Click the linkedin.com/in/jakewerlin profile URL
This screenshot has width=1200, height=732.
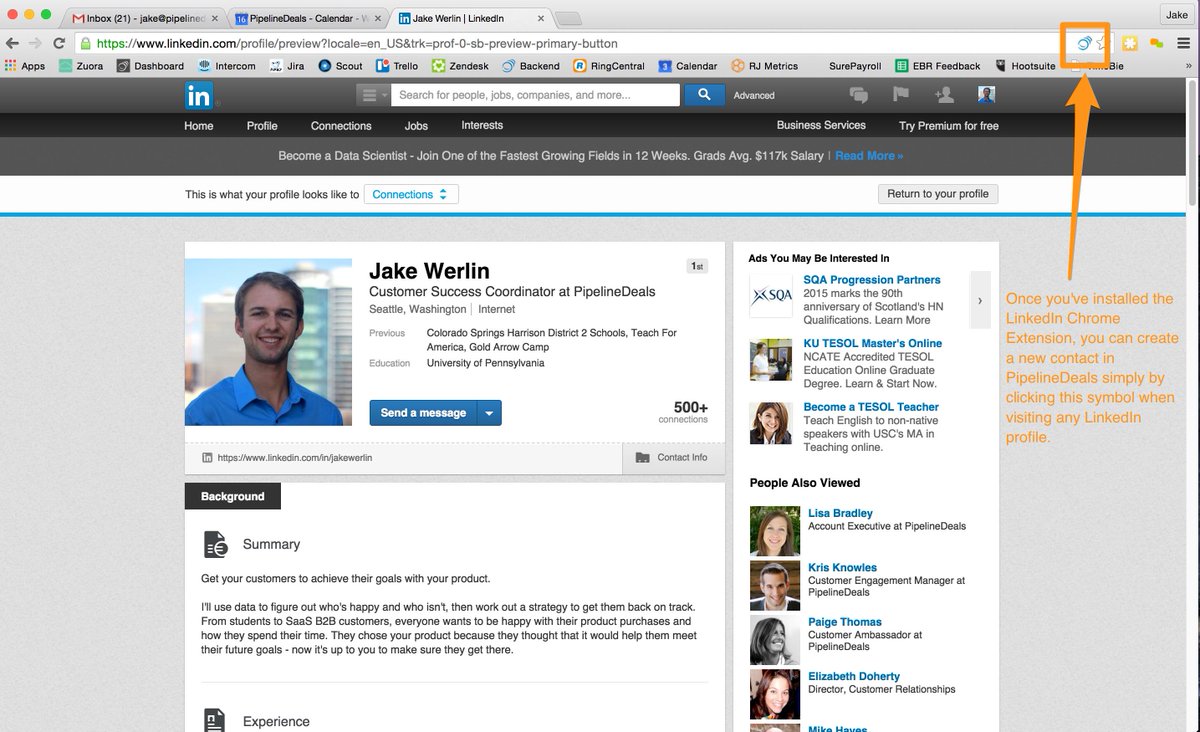point(294,458)
